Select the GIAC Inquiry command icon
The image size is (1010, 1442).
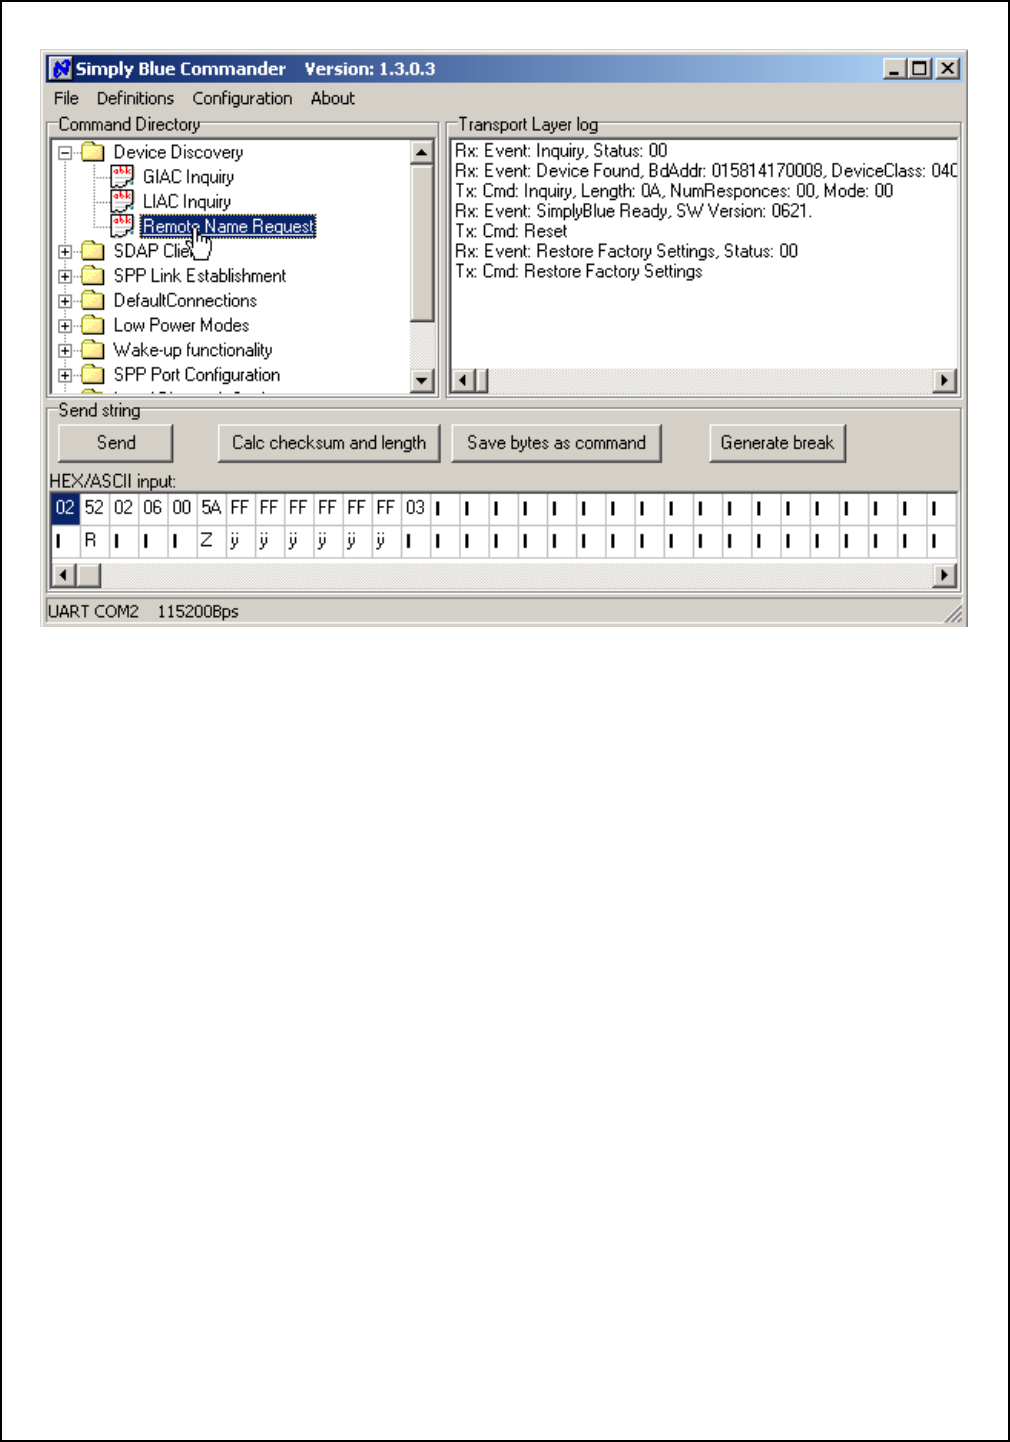pyautogui.click(x=122, y=177)
